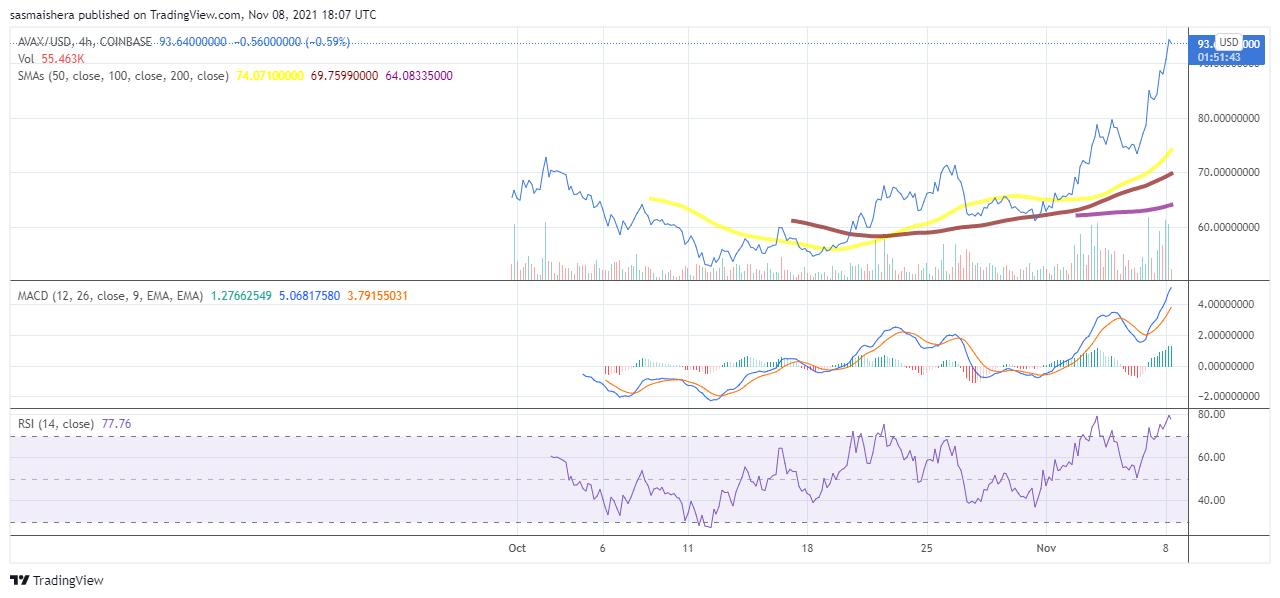Viewport: 1280px width, 598px height.
Task: Click RSI axis label 40.00
Action: click(1212, 500)
